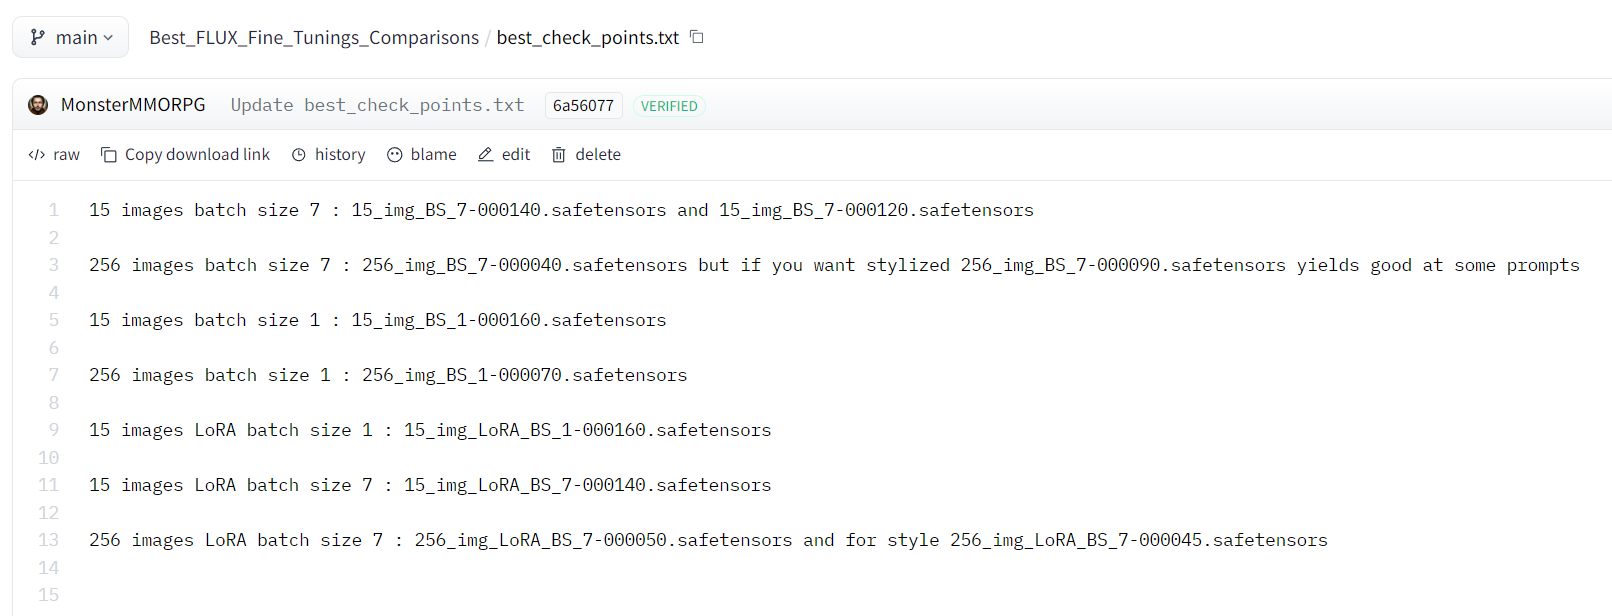Image resolution: width=1612 pixels, height=616 pixels.
Task: Select line number 13 in the gutter
Action: (x=49, y=540)
